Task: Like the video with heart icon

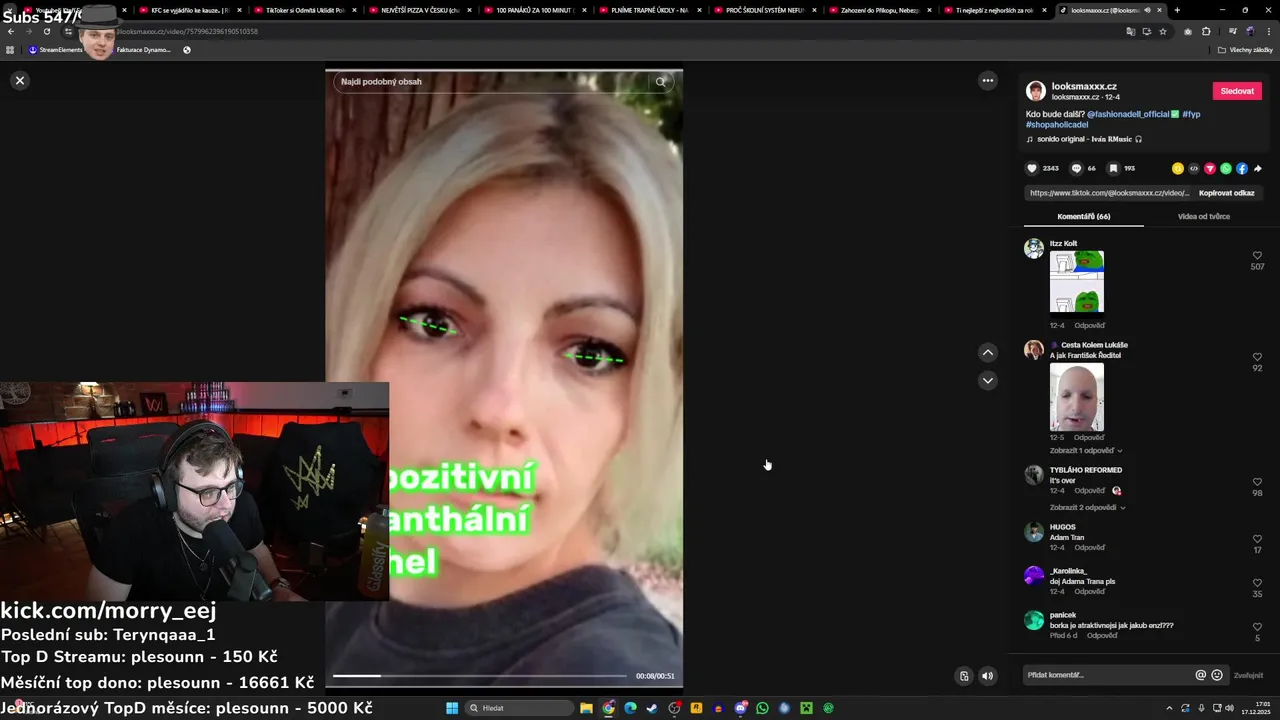Action: point(1032,168)
